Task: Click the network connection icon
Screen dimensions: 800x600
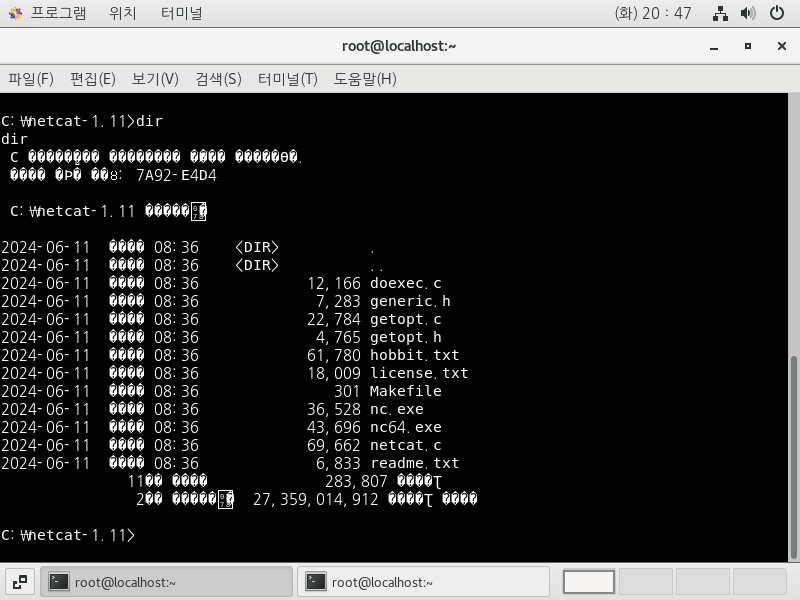Action: pyautogui.click(x=720, y=13)
